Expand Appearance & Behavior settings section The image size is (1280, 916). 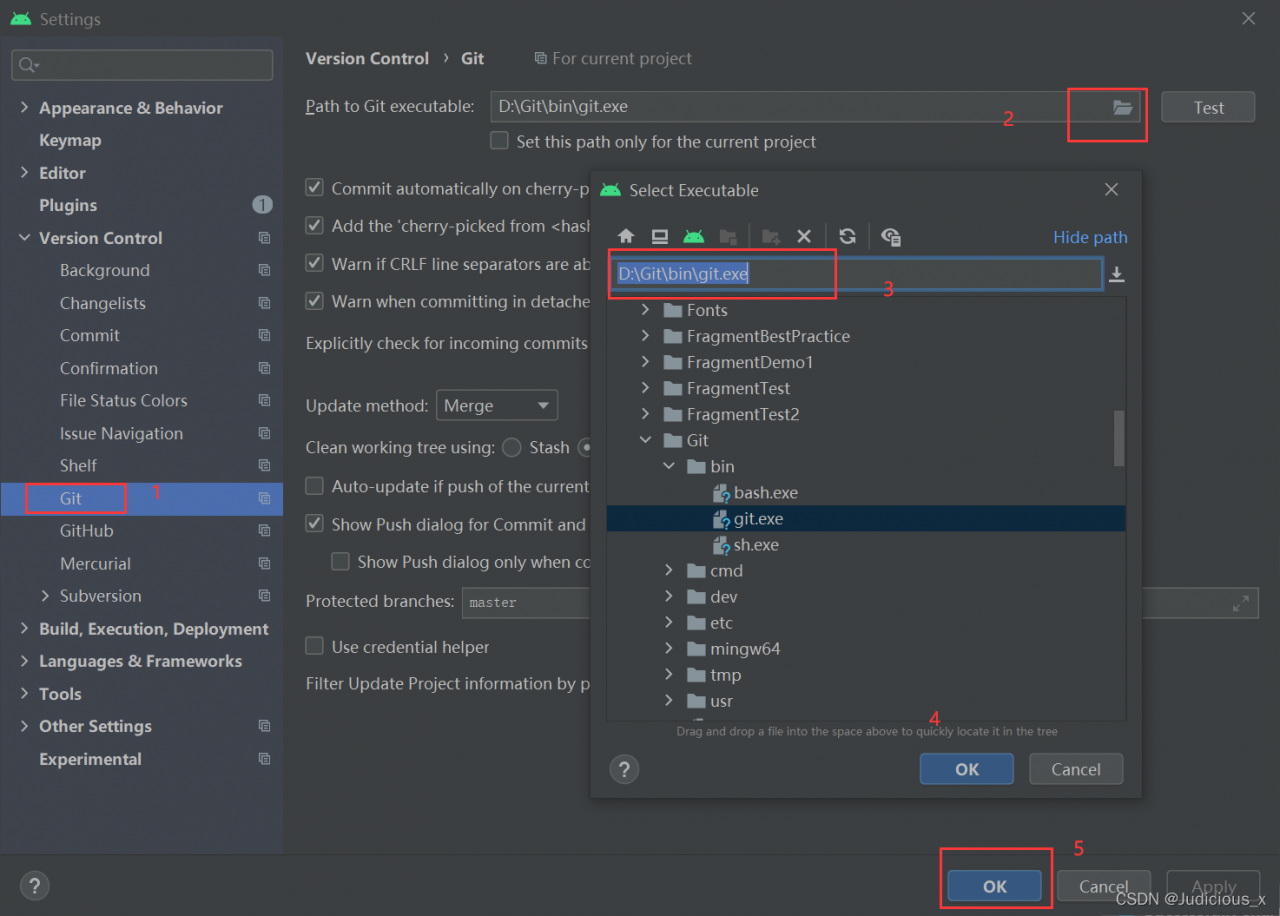coord(24,108)
